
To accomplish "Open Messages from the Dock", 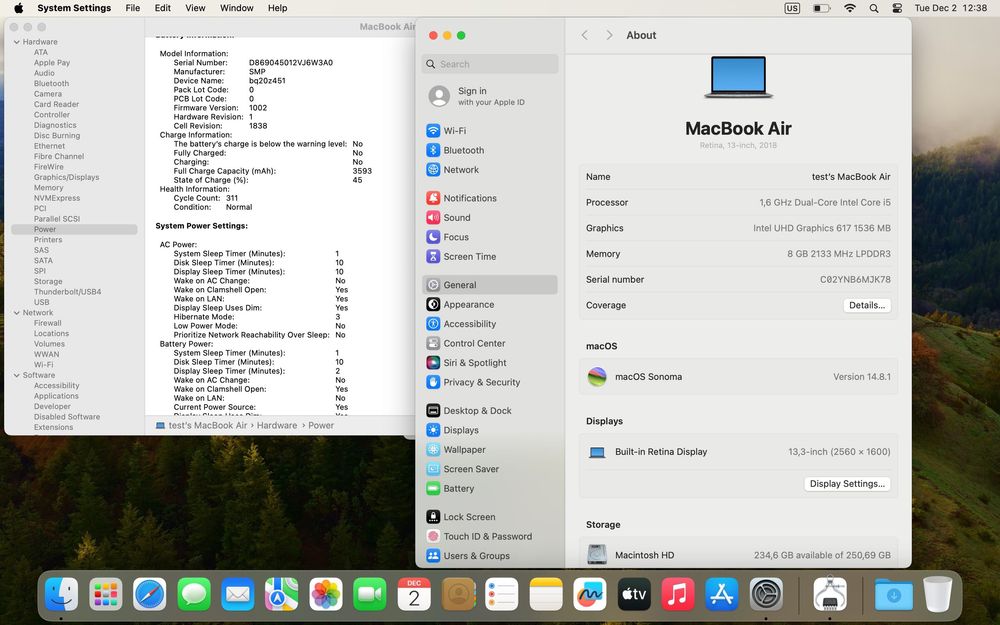I will pos(194,594).
